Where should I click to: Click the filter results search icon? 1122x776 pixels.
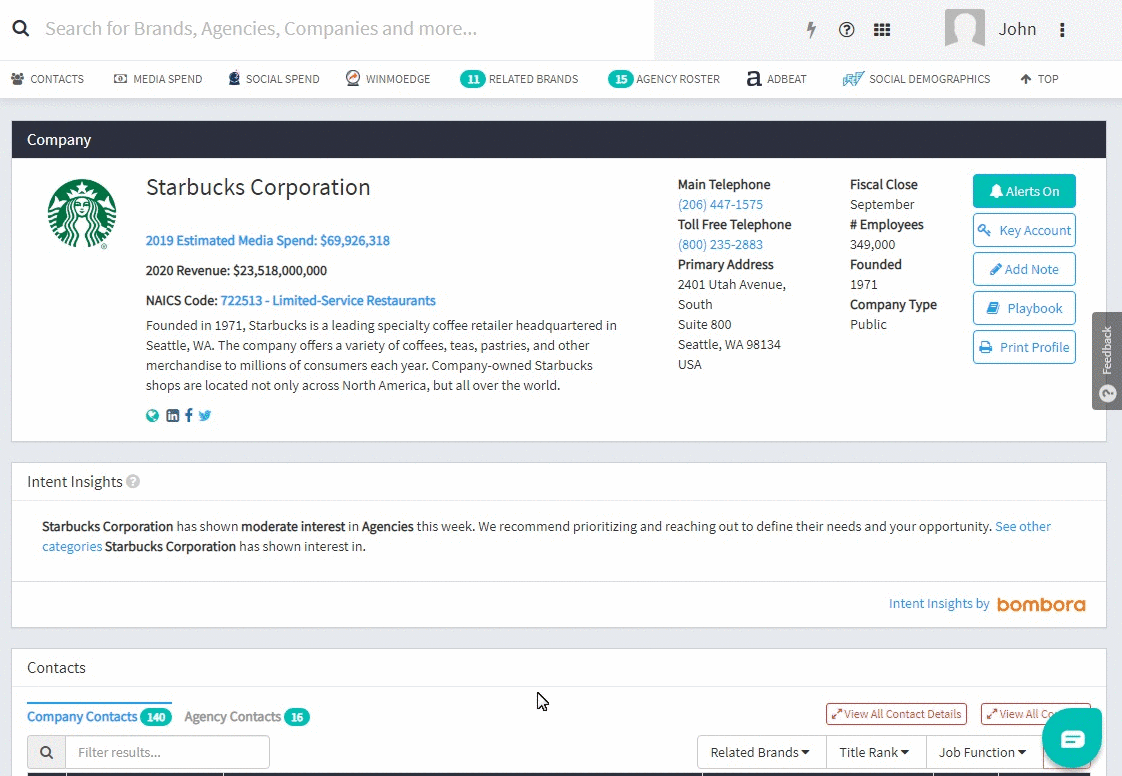click(x=47, y=752)
